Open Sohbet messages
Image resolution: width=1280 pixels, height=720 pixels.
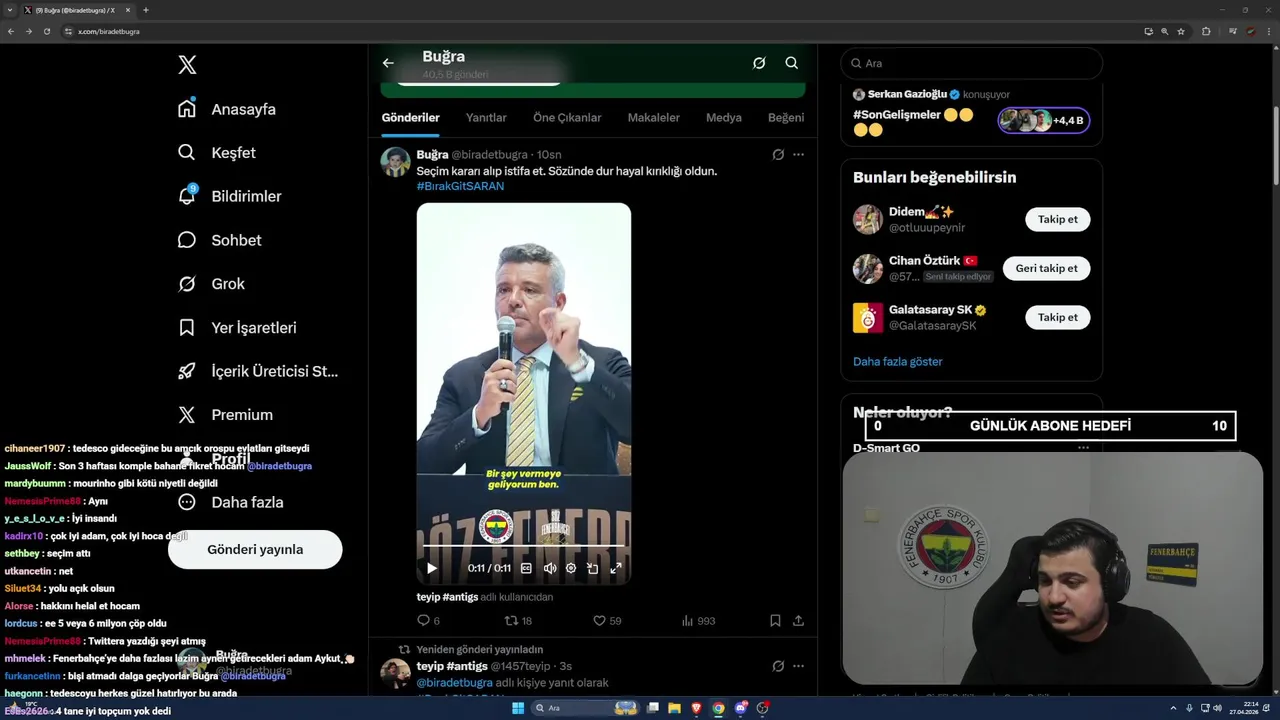tap(219, 240)
